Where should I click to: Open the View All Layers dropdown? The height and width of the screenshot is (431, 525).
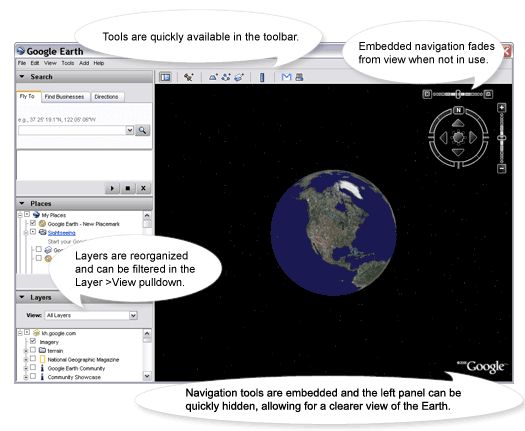tap(91, 315)
